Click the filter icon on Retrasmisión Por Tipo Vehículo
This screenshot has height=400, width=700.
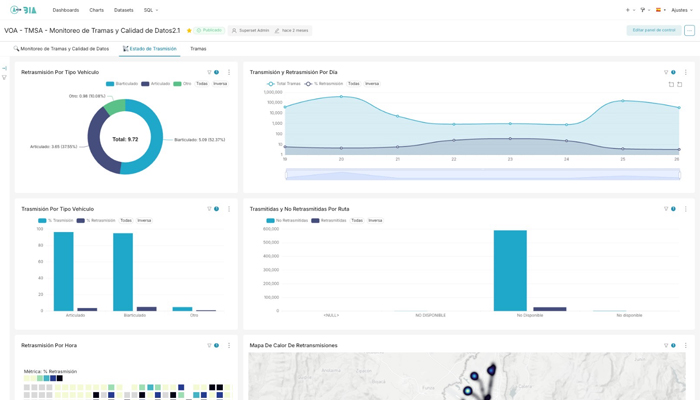(209, 72)
